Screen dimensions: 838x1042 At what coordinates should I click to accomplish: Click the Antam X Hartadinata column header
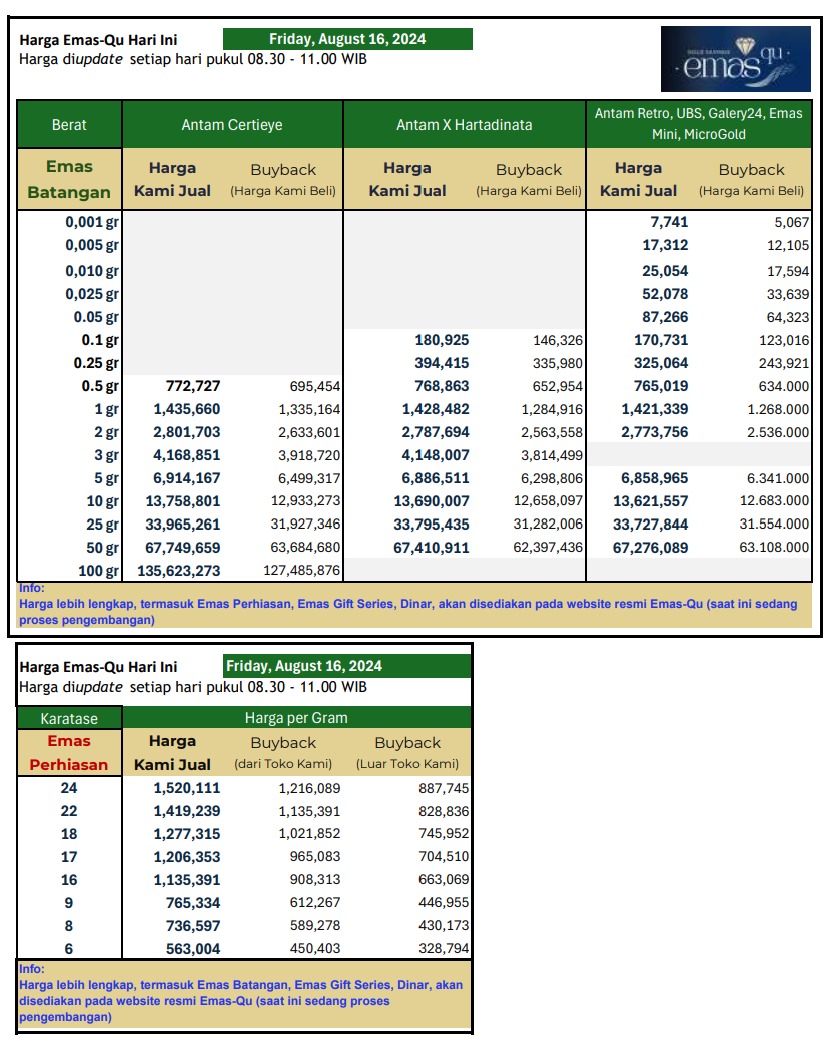pyautogui.click(x=464, y=124)
